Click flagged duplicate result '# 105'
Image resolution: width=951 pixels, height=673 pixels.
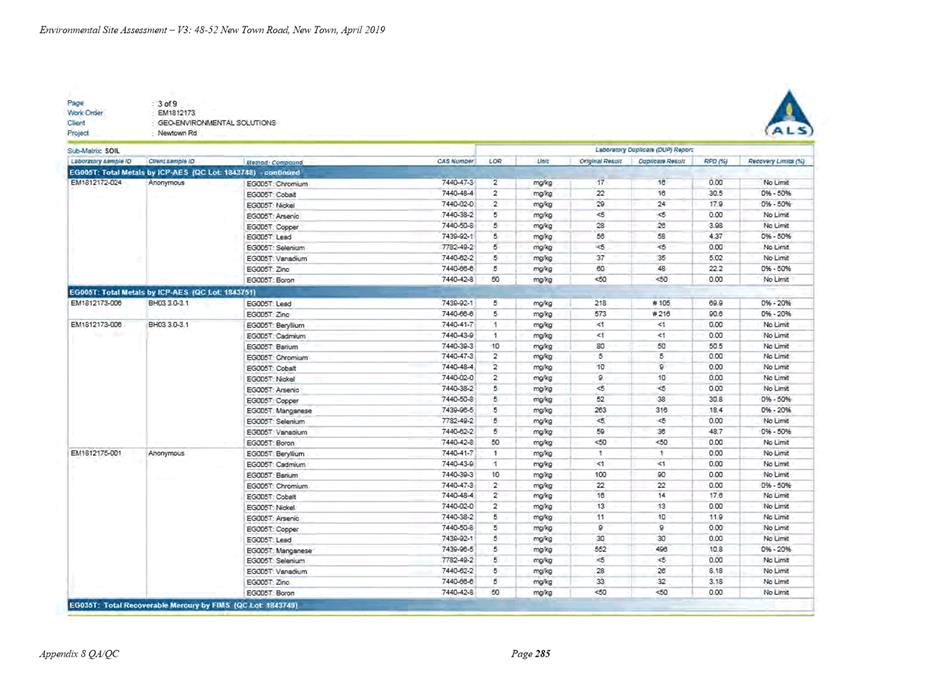(661, 303)
